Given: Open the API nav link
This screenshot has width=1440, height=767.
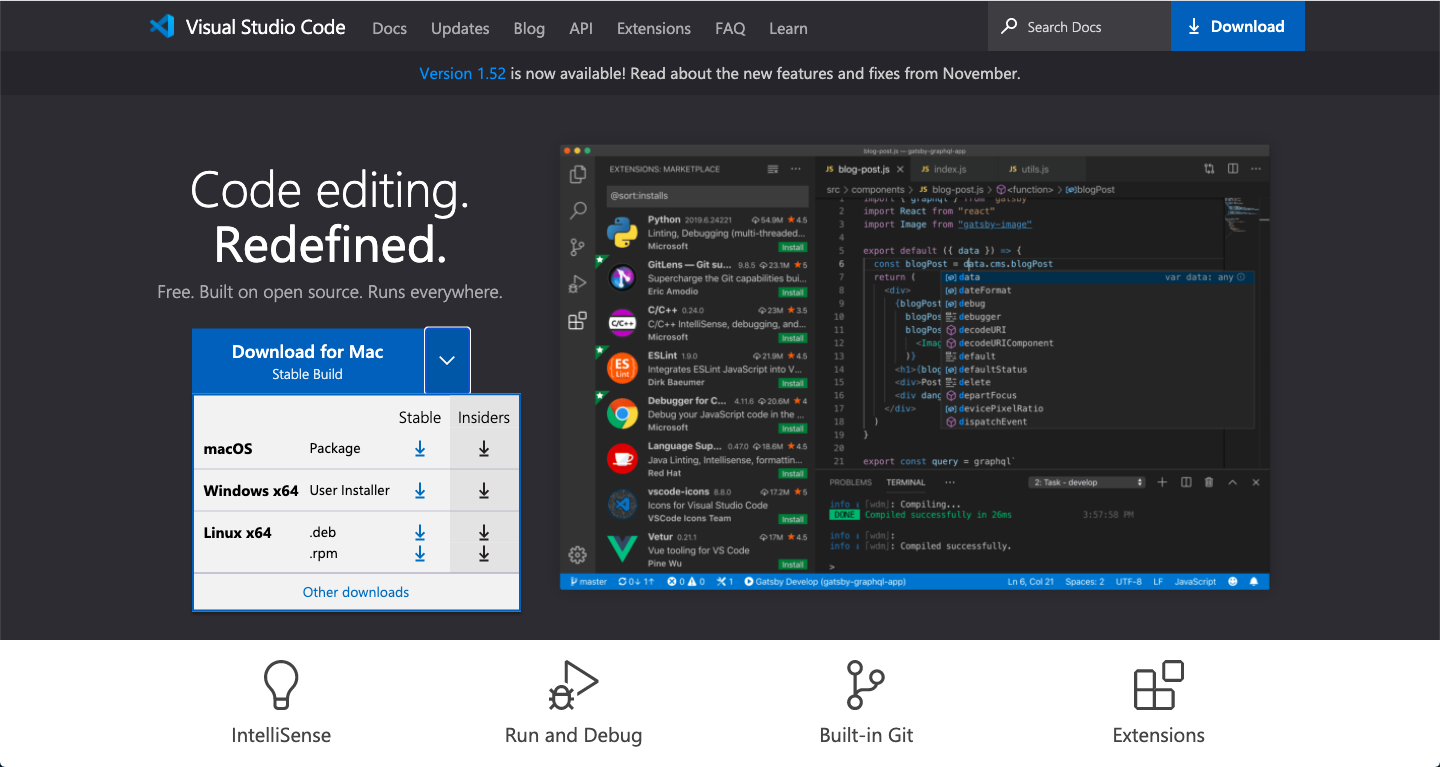Looking at the screenshot, I should (x=581, y=28).
